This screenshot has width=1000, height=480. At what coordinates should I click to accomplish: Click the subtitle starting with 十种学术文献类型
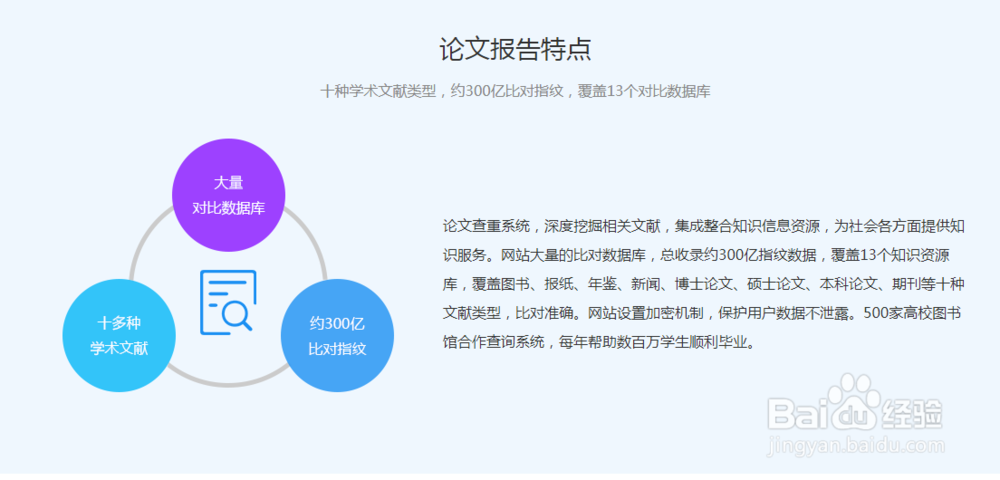click(x=515, y=91)
